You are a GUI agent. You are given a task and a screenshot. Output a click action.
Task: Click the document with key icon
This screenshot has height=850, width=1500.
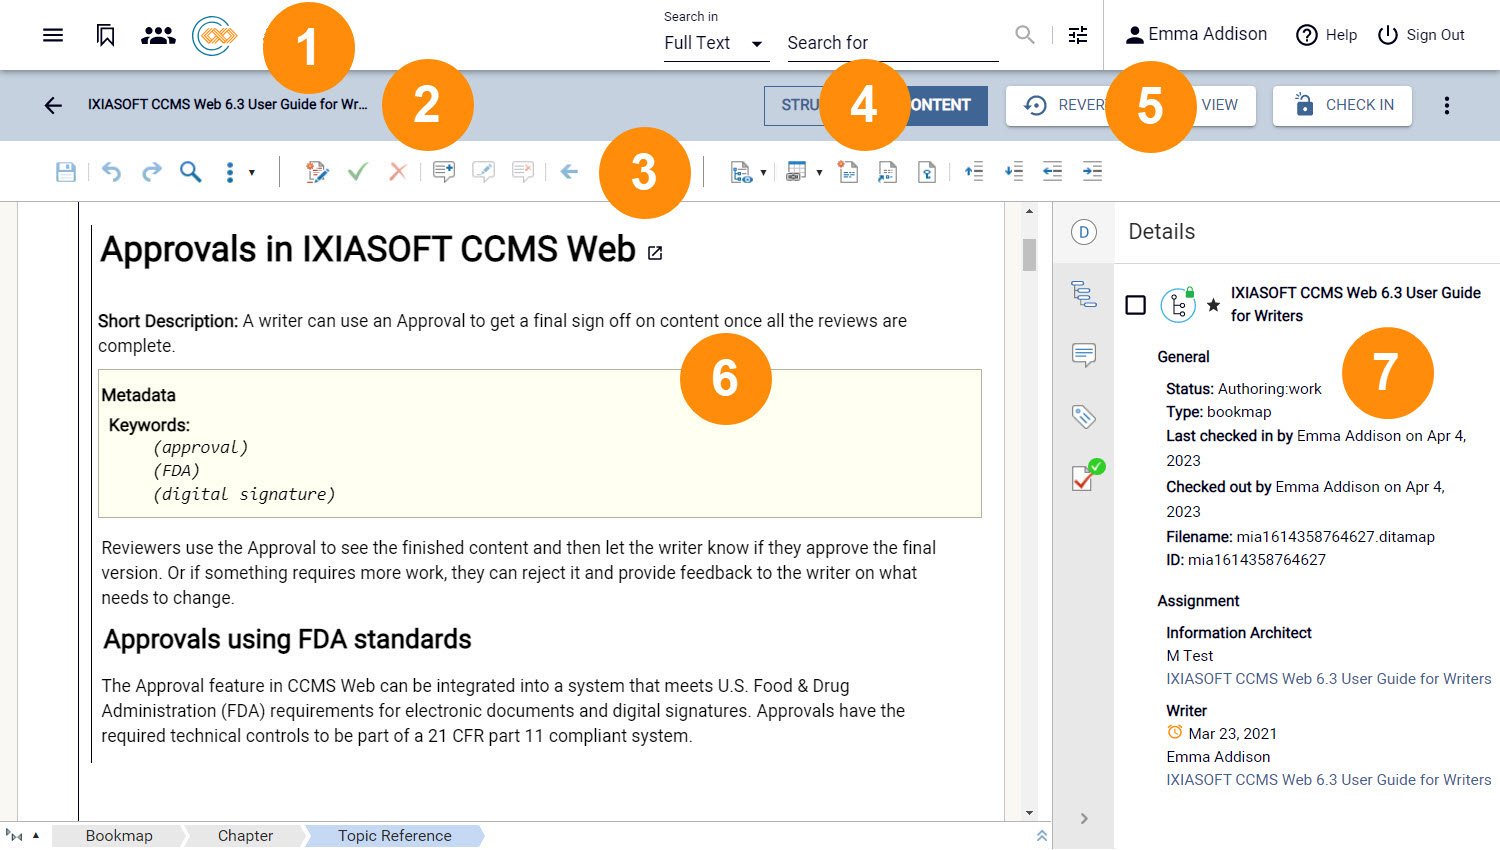(927, 172)
